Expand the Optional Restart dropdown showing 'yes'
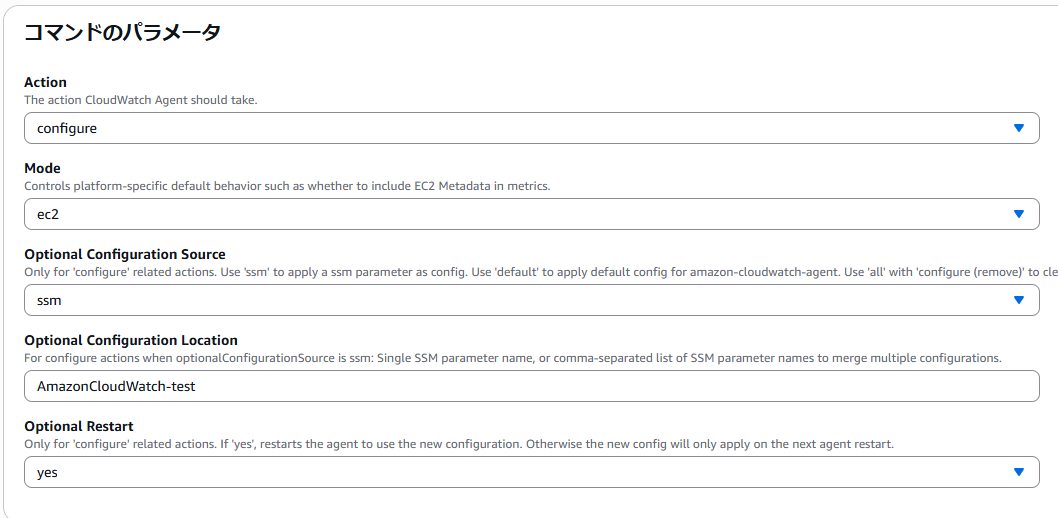Screen dimensions: 1058x518 (x=500, y=472)
